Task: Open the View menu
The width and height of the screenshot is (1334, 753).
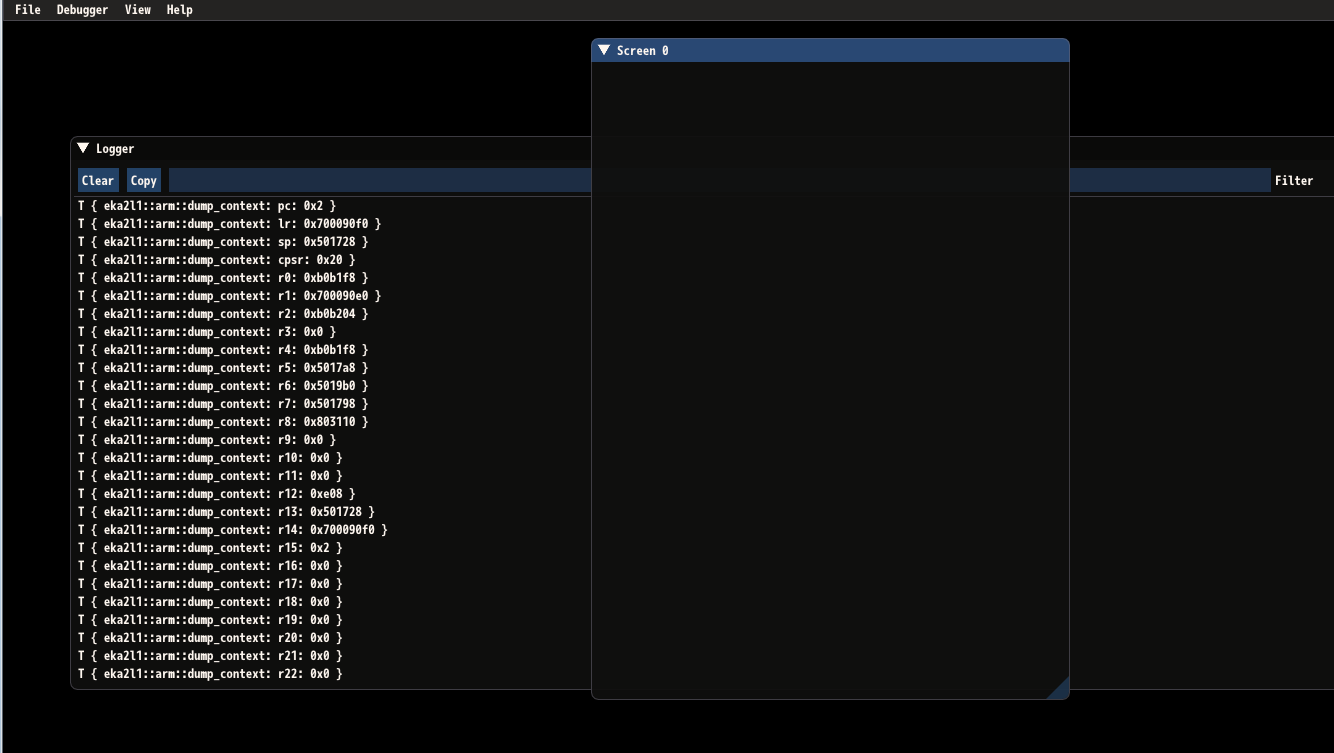Action: (x=137, y=10)
